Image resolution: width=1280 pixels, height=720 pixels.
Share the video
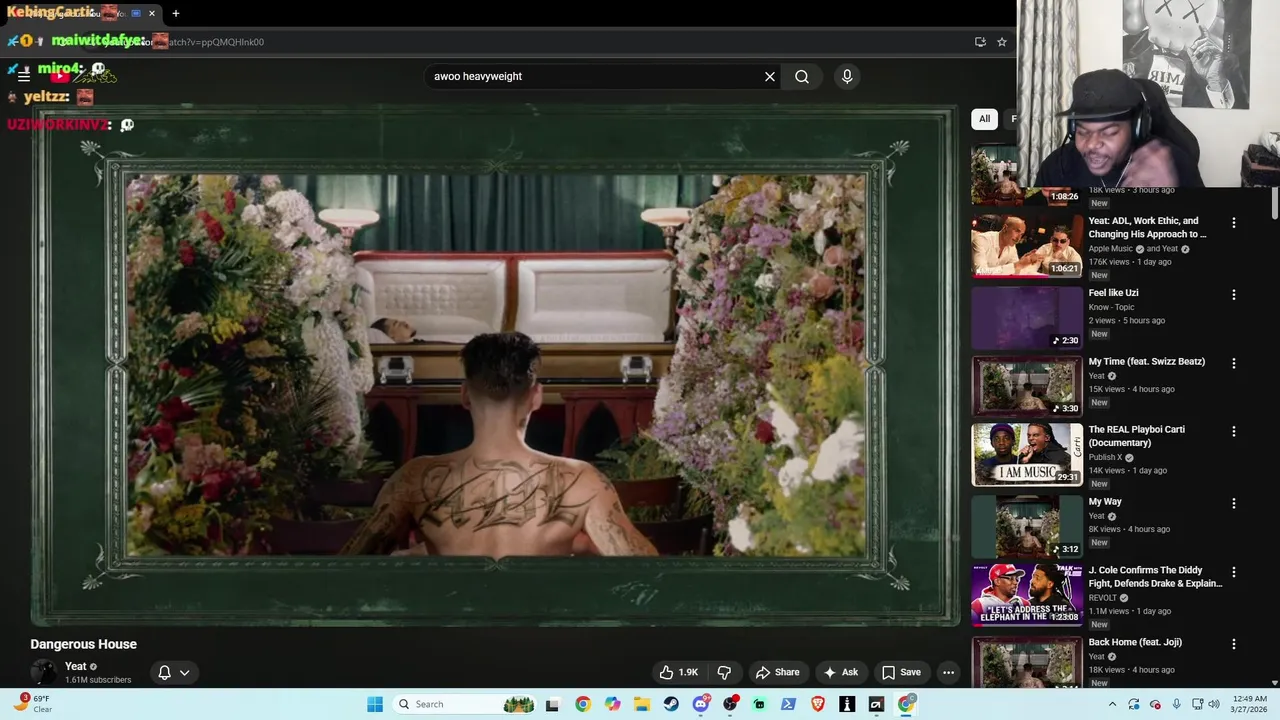click(777, 672)
